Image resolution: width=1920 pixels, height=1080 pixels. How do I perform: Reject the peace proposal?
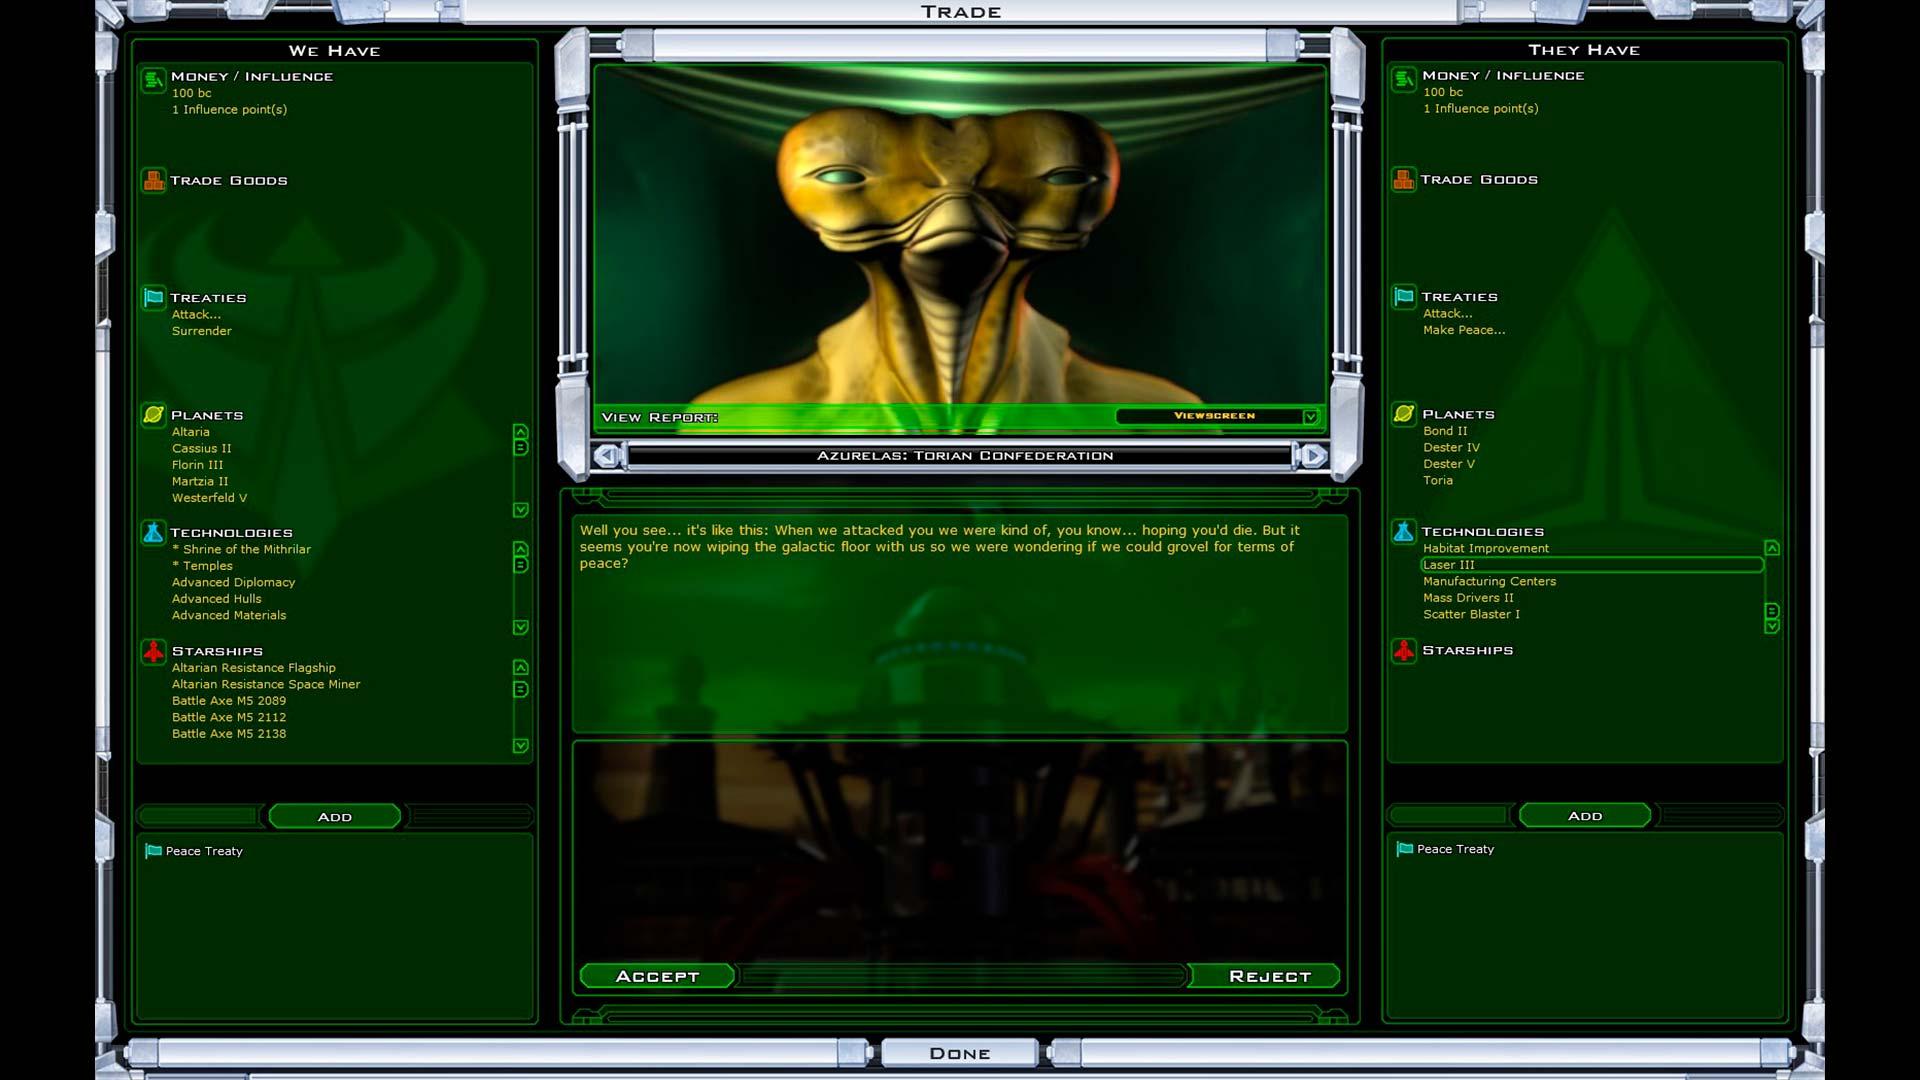coord(1268,976)
